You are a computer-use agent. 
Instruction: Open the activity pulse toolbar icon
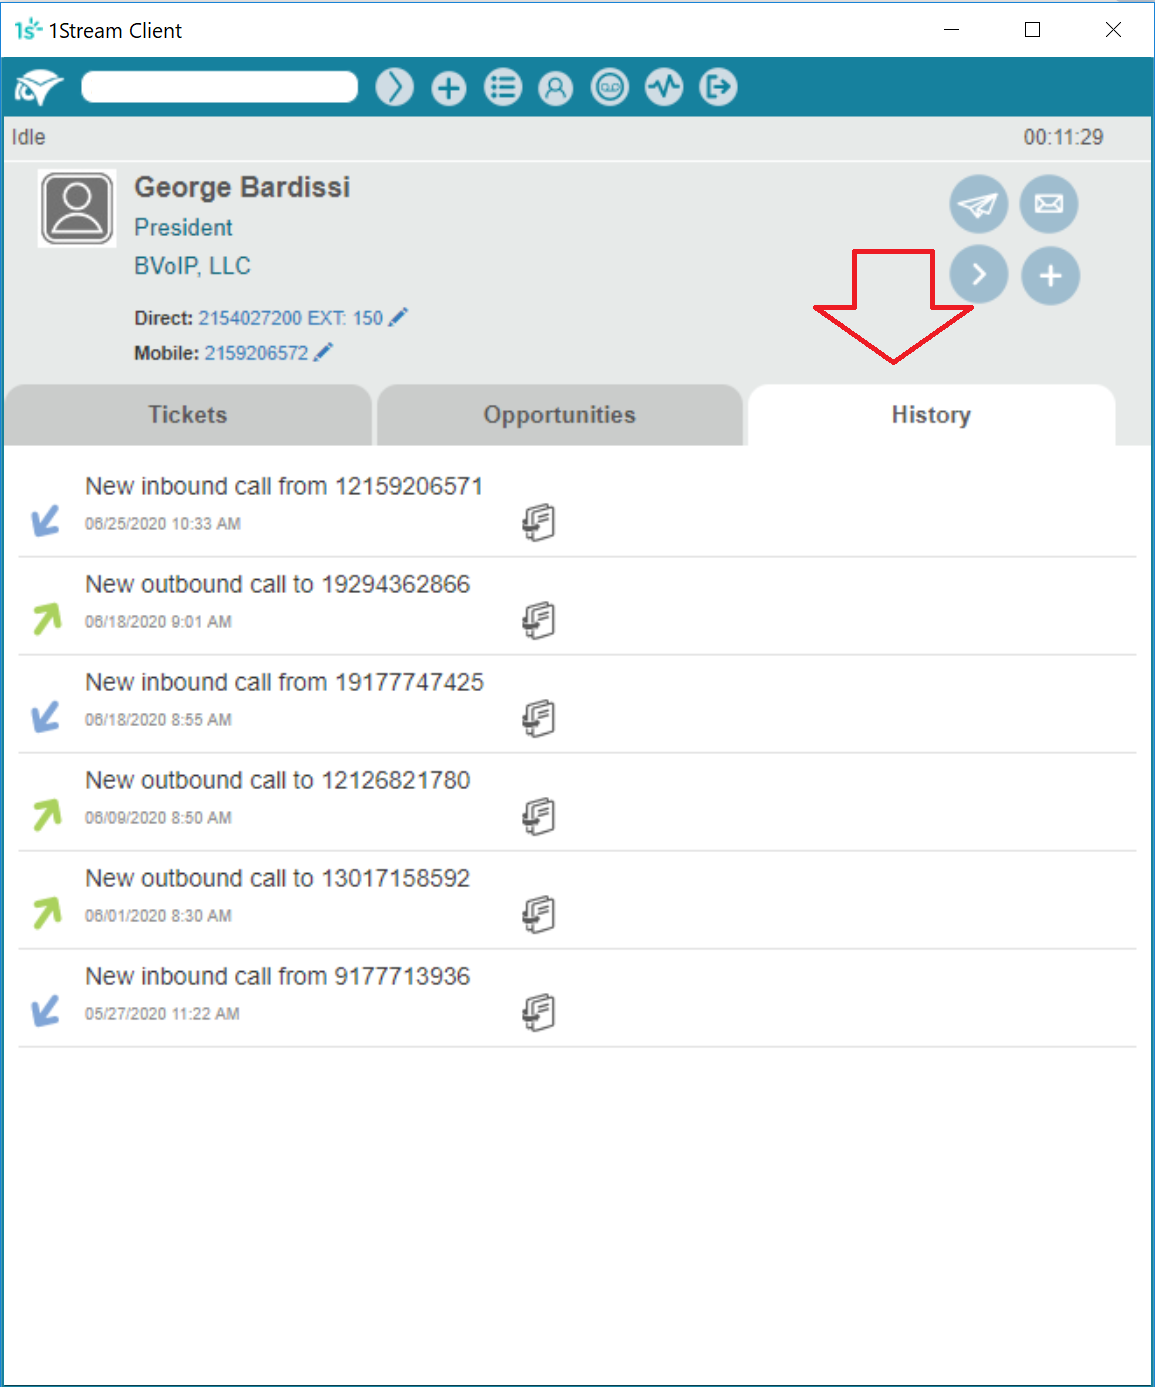tap(664, 88)
